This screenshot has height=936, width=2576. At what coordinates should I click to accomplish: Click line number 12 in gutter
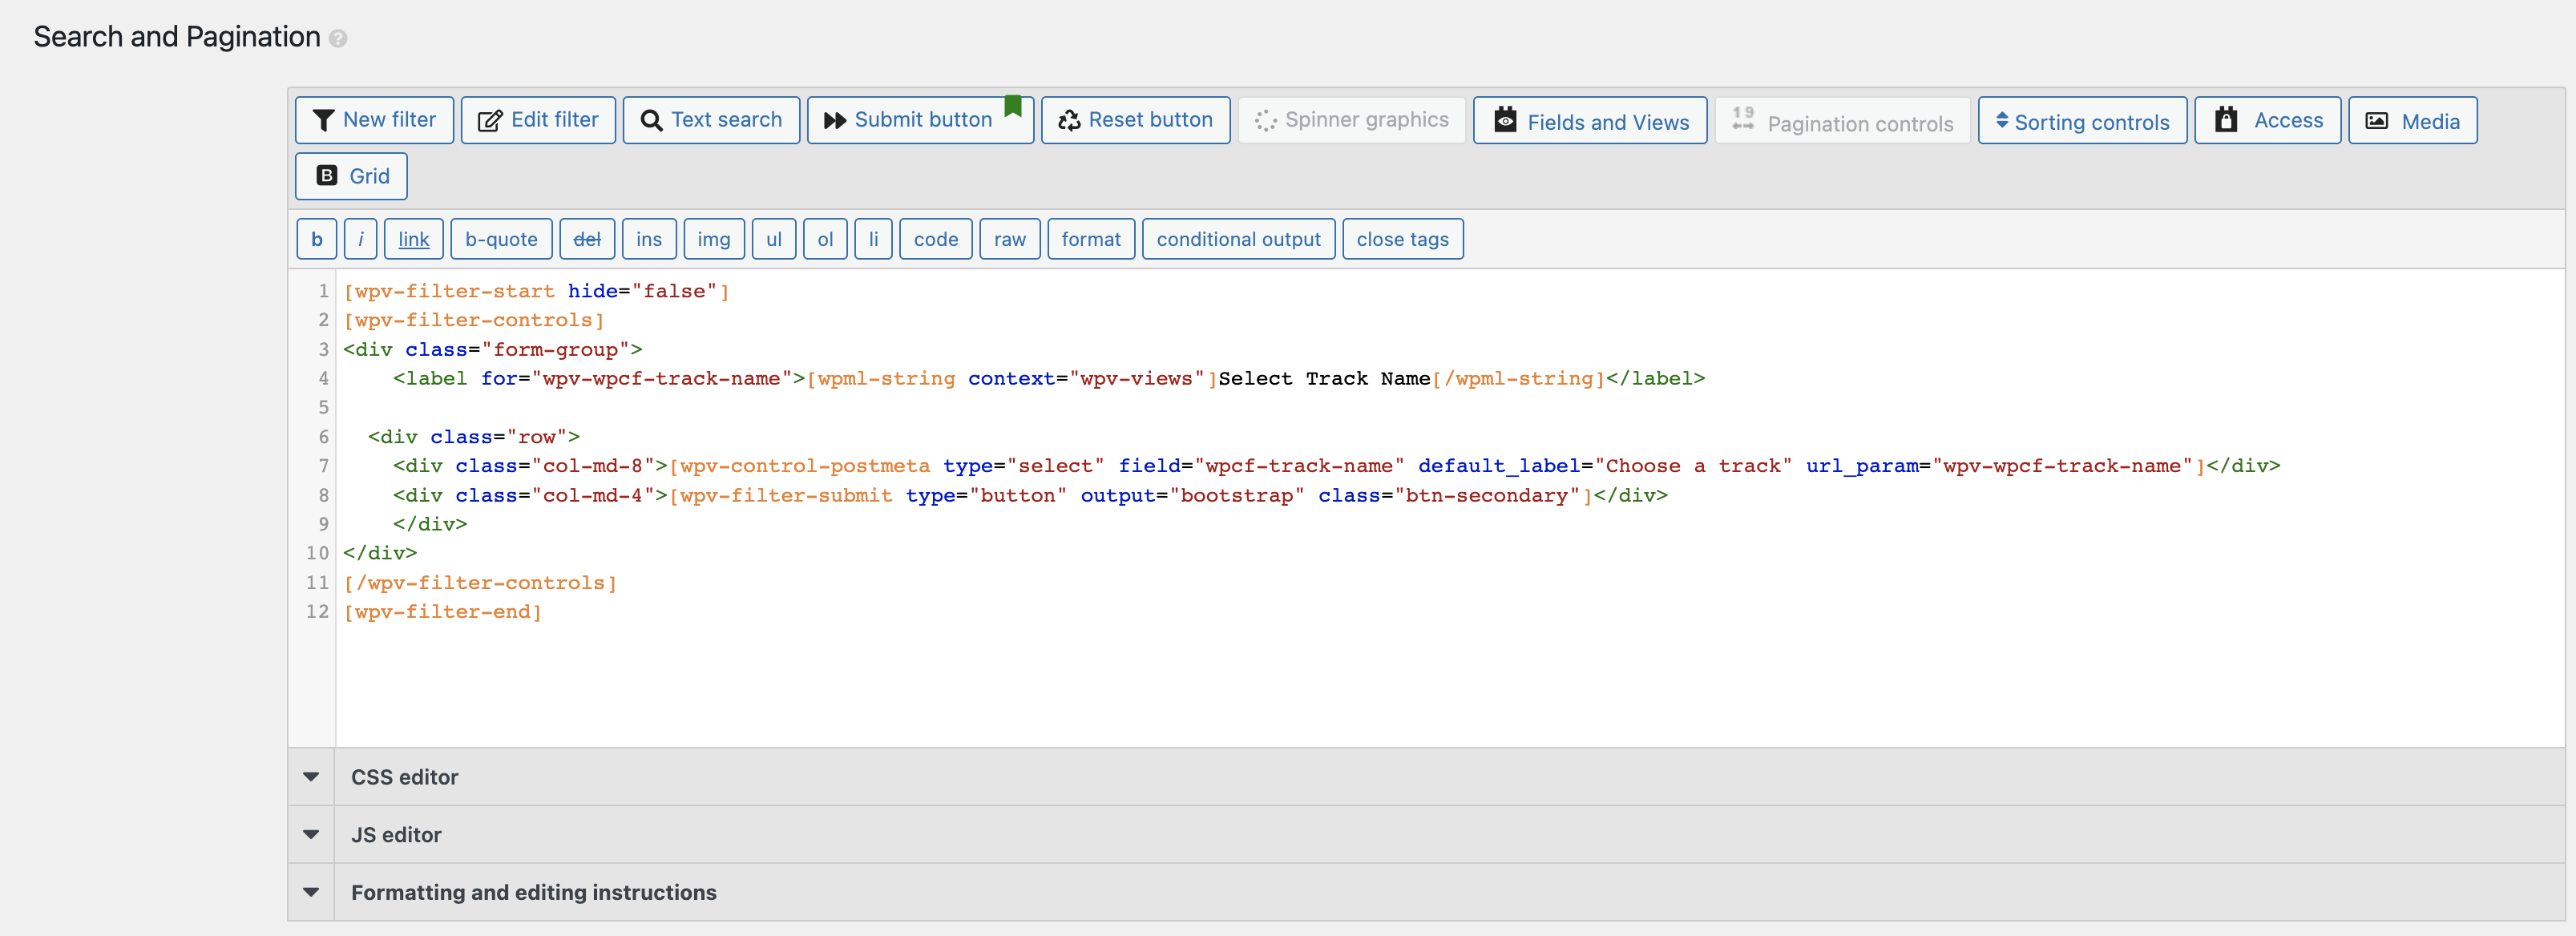tap(318, 612)
